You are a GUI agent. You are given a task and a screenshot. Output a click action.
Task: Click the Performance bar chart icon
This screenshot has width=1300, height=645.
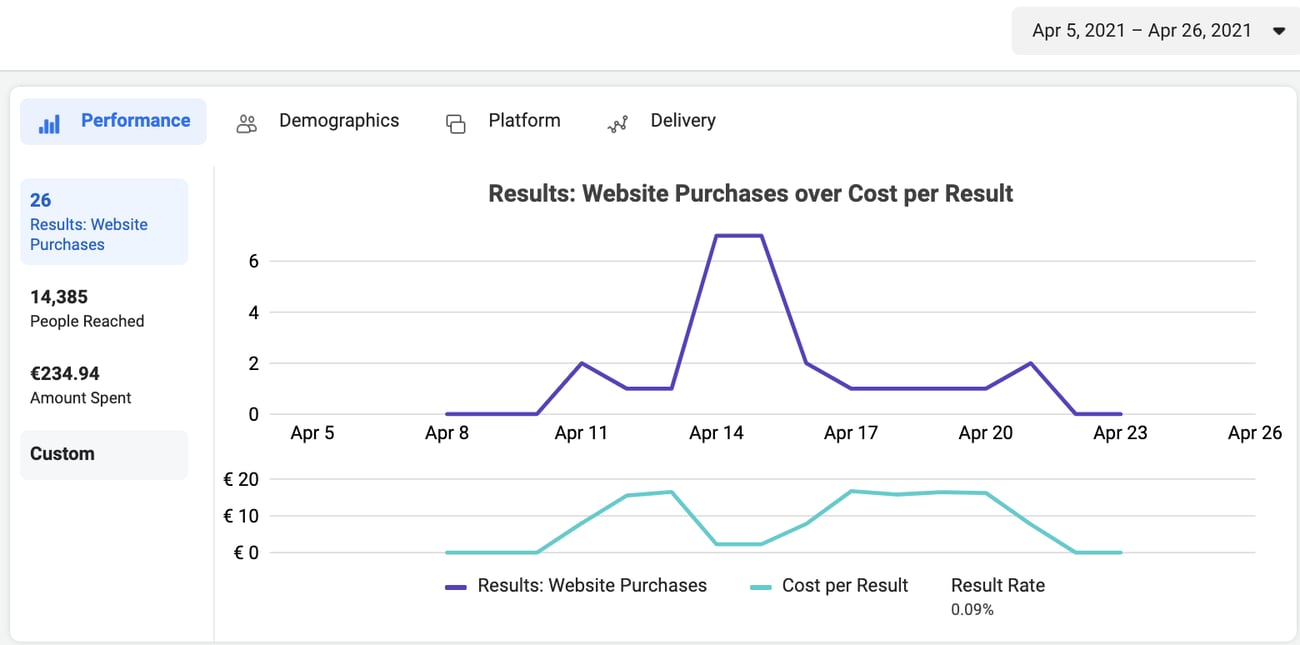pos(49,123)
